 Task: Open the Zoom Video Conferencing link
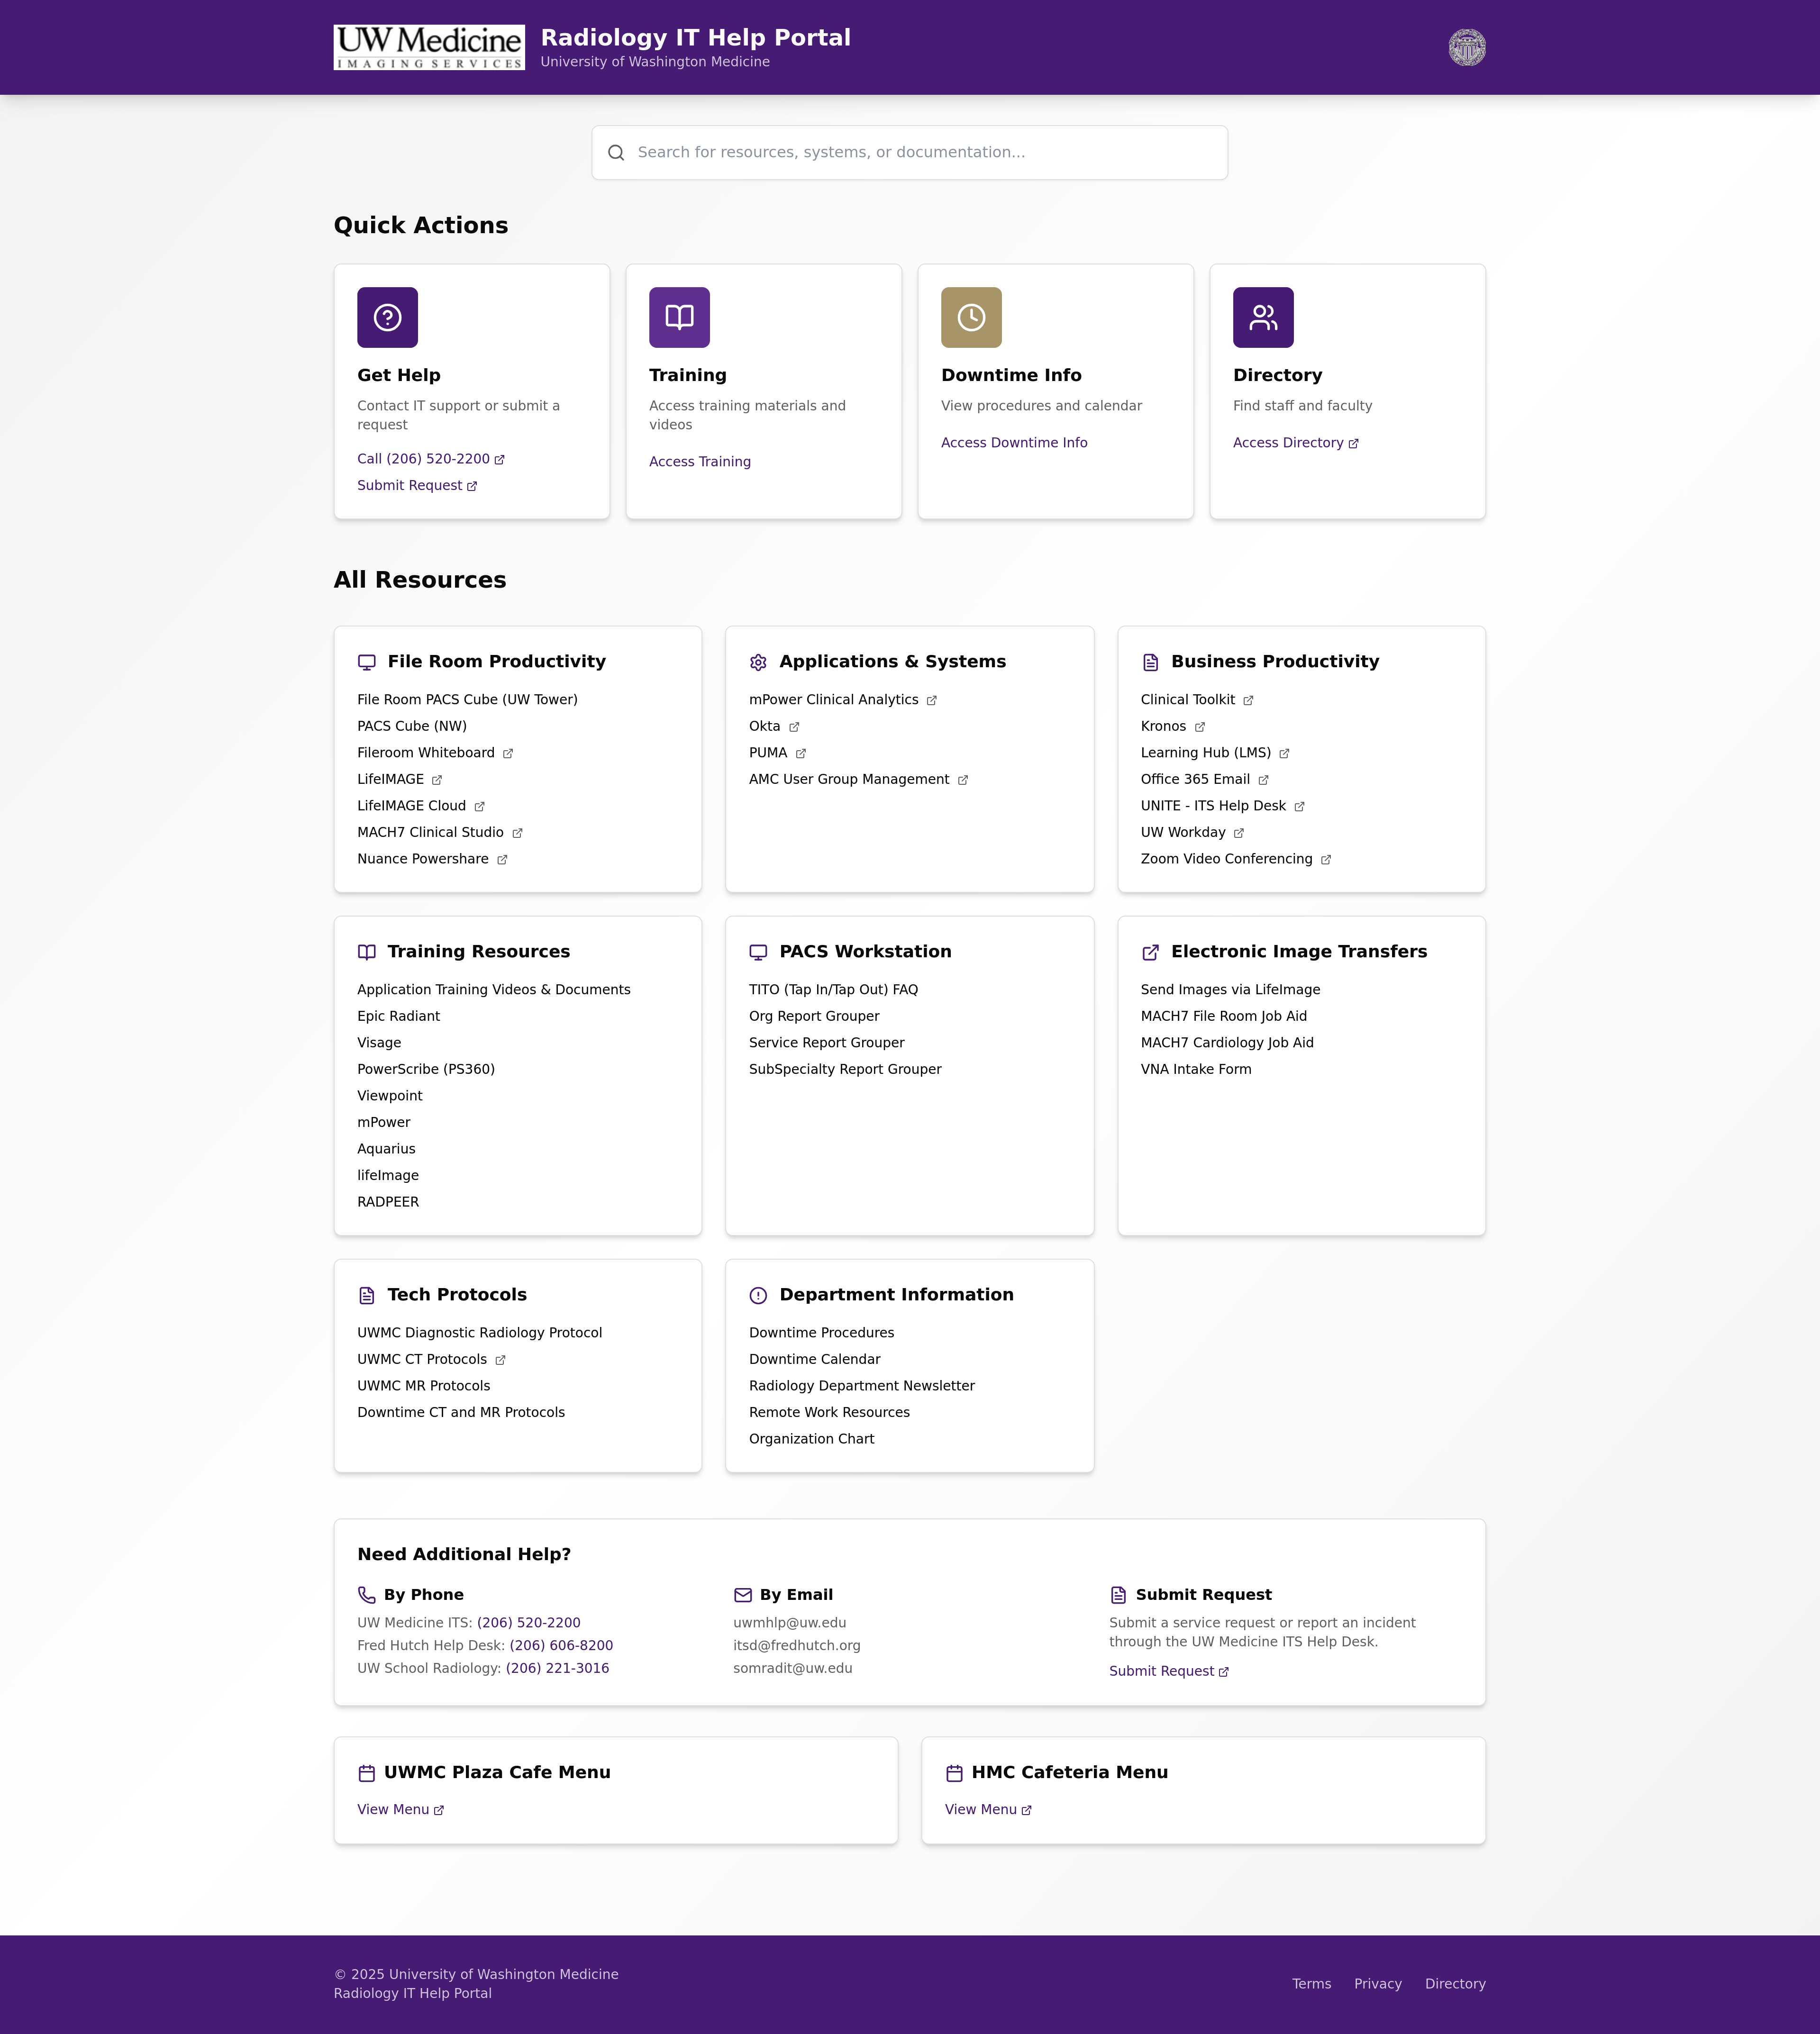pyautogui.click(x=1226, y=859)
